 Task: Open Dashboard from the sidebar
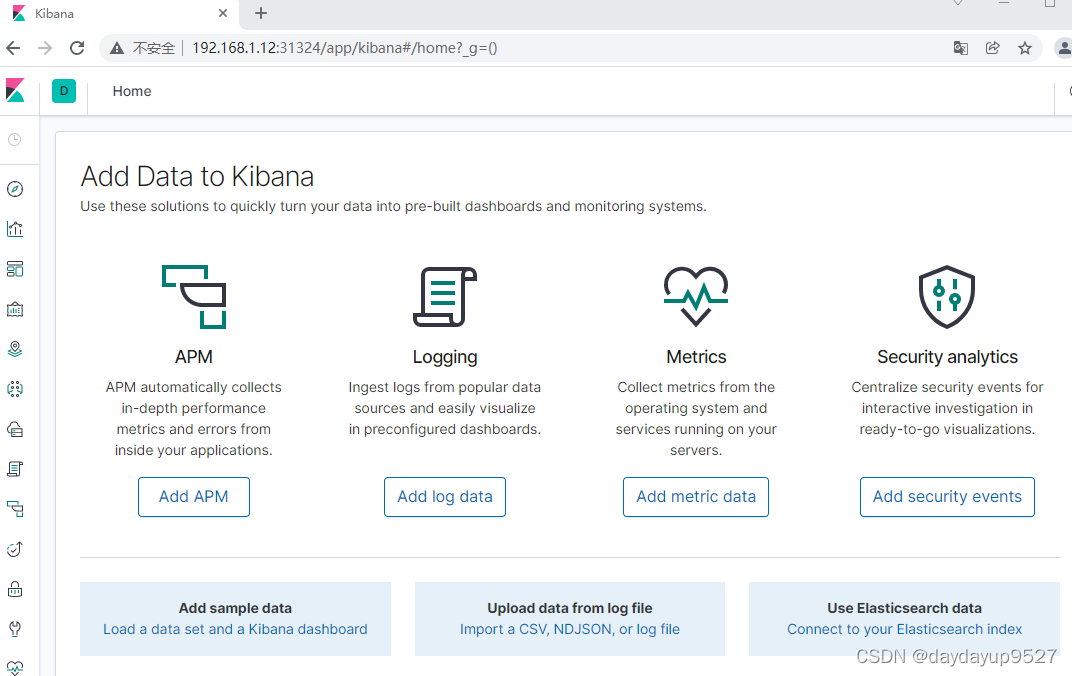[x=15, y=269]
